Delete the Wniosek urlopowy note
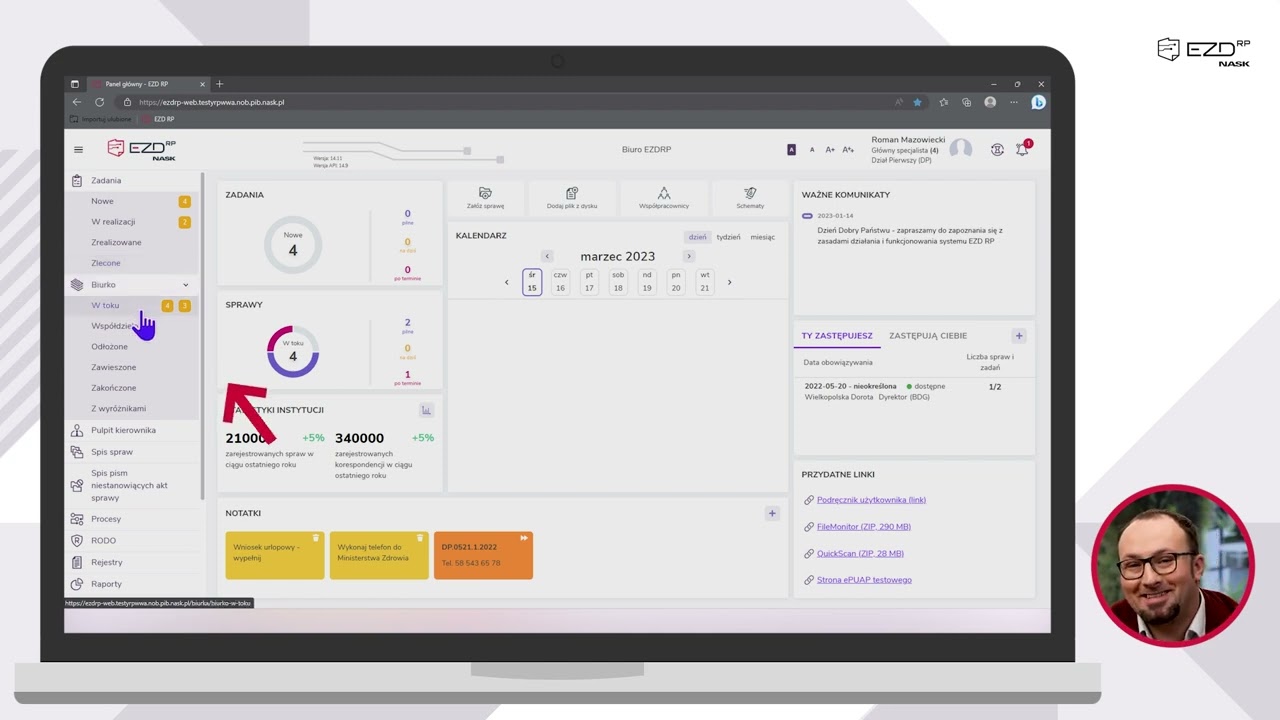The image size is (1280, 720). tap(316, 538)
